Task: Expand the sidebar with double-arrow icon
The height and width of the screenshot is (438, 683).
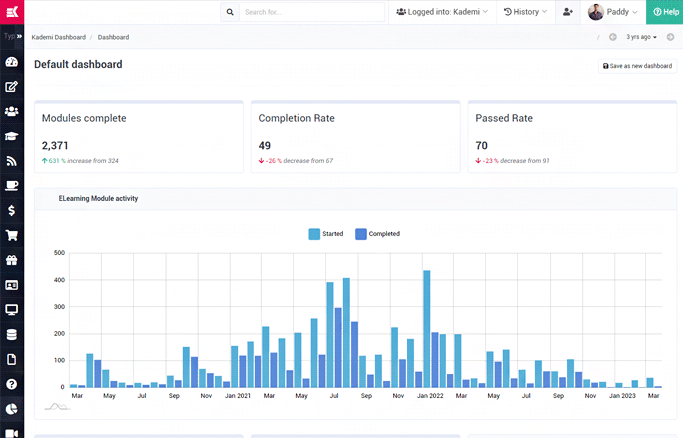Action: point(19,36)
